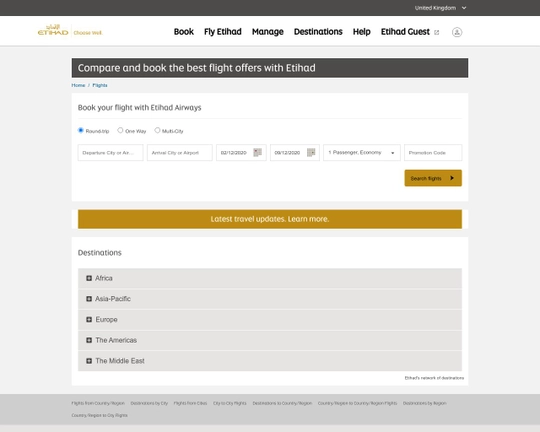The height and width of the screenshot is (432, 540).
Task: Click the external link icon beside Etihad Guest
Action: tap(437, 32)
